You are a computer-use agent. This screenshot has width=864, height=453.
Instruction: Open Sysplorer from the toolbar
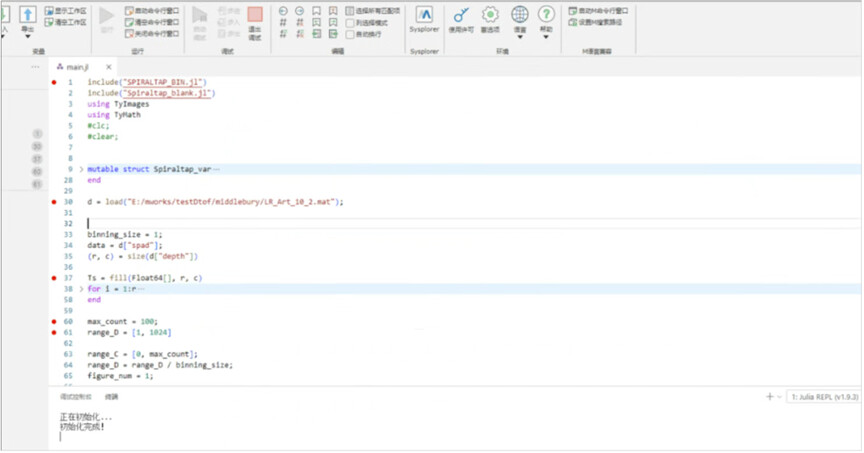[424, 20]
